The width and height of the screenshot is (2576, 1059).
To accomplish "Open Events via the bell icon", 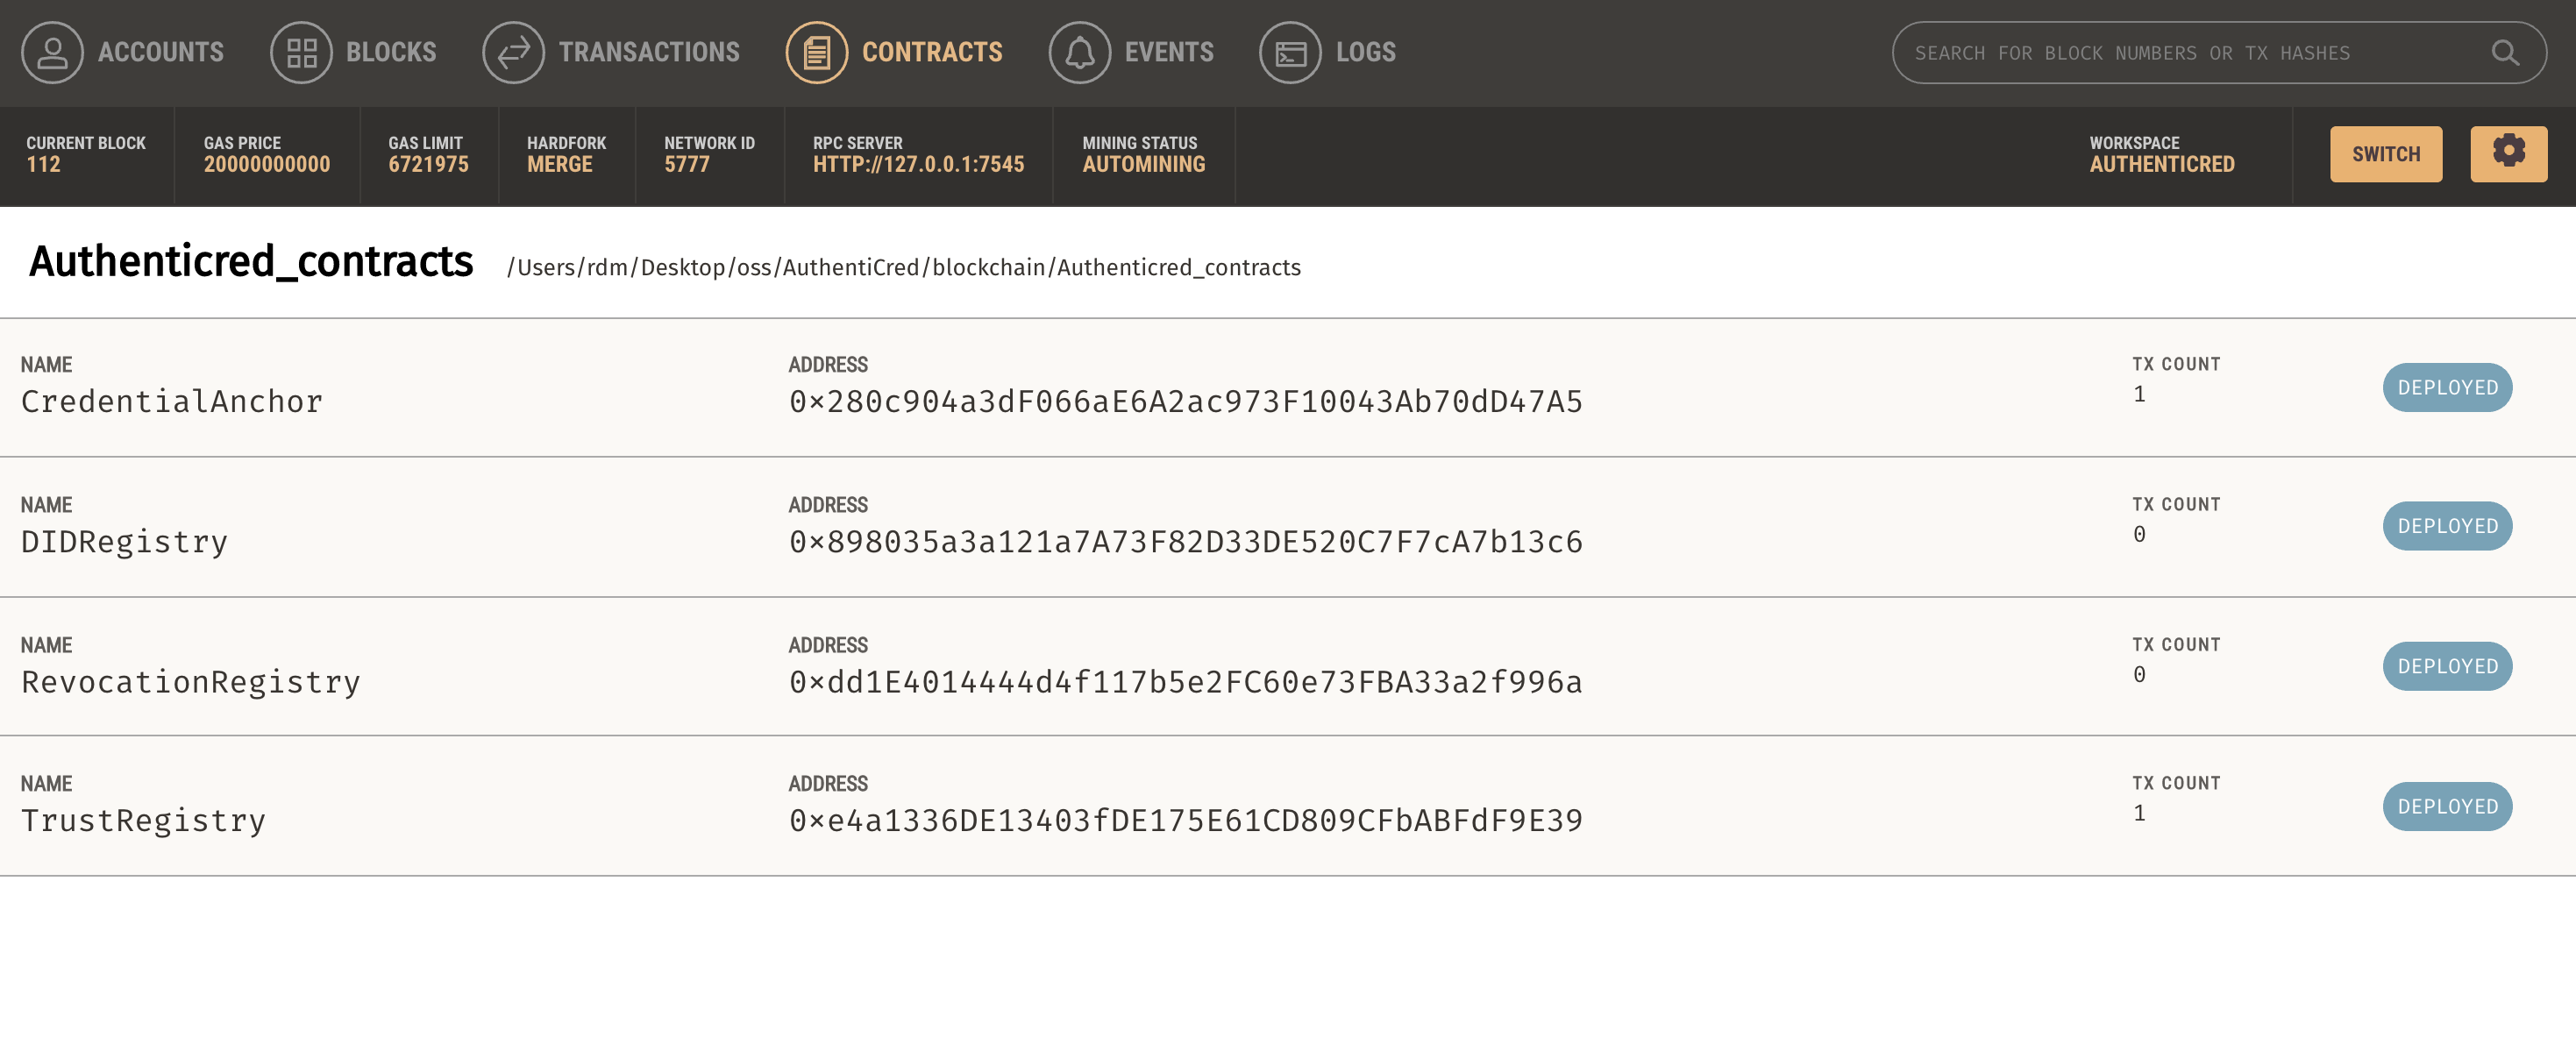I will [1080, 52].
